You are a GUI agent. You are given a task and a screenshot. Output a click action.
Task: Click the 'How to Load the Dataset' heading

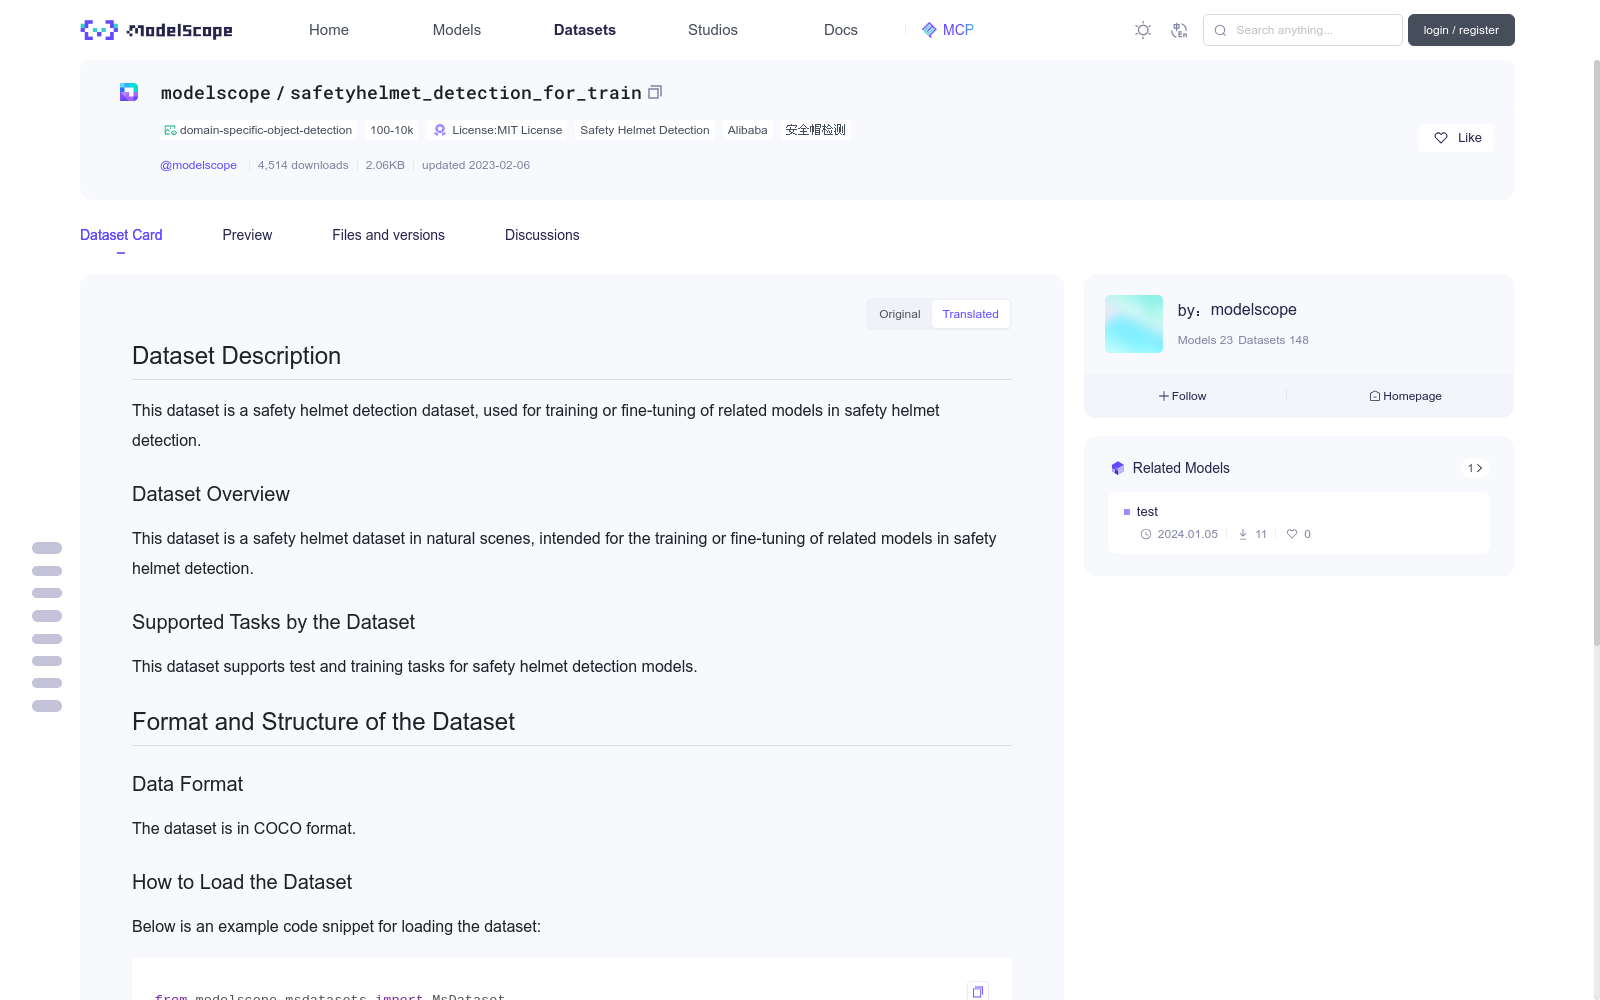242,882
